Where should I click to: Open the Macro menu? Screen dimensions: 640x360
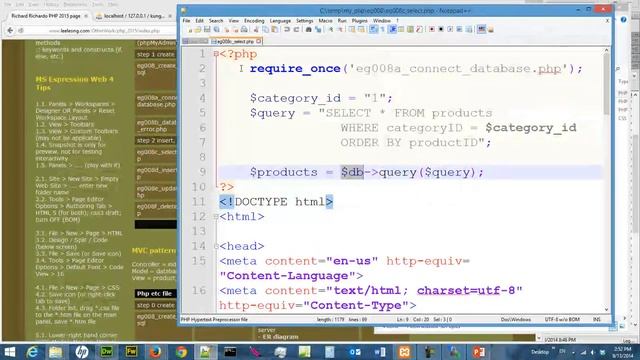325,21
